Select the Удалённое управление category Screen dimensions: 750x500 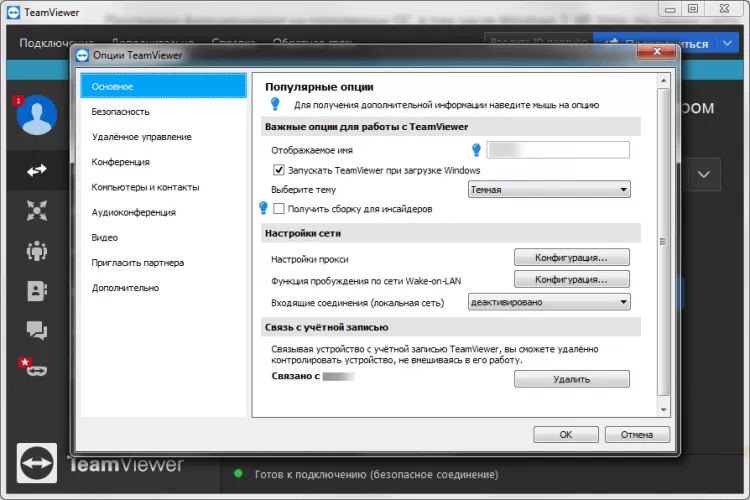164,137
